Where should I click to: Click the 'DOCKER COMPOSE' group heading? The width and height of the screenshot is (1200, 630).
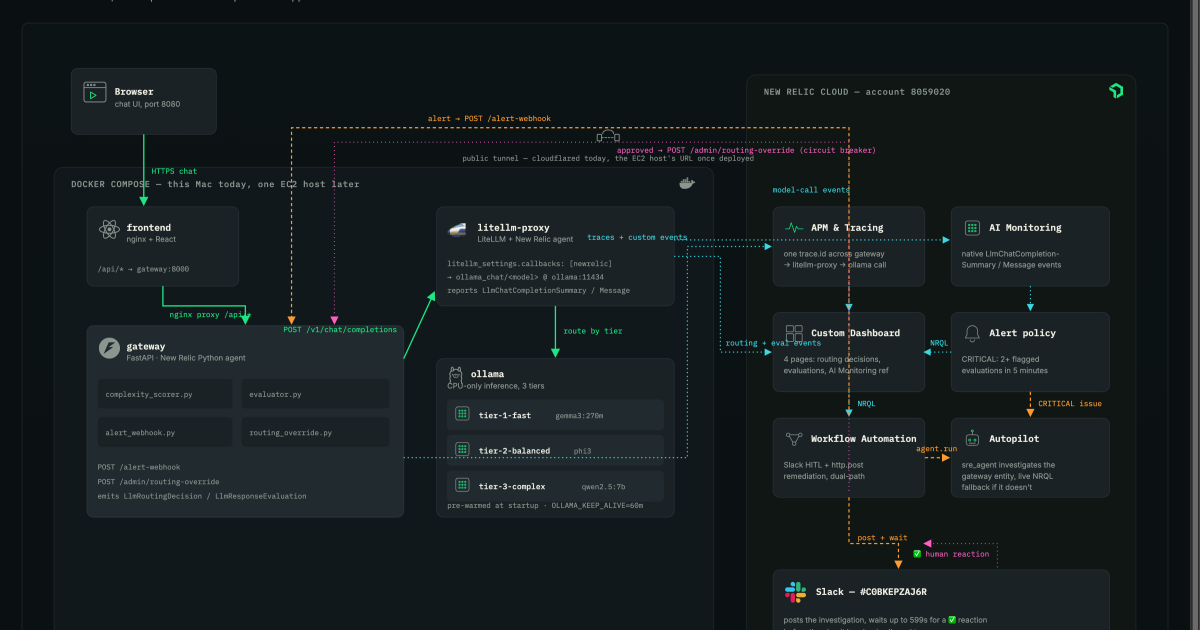[x=215, y=184]
